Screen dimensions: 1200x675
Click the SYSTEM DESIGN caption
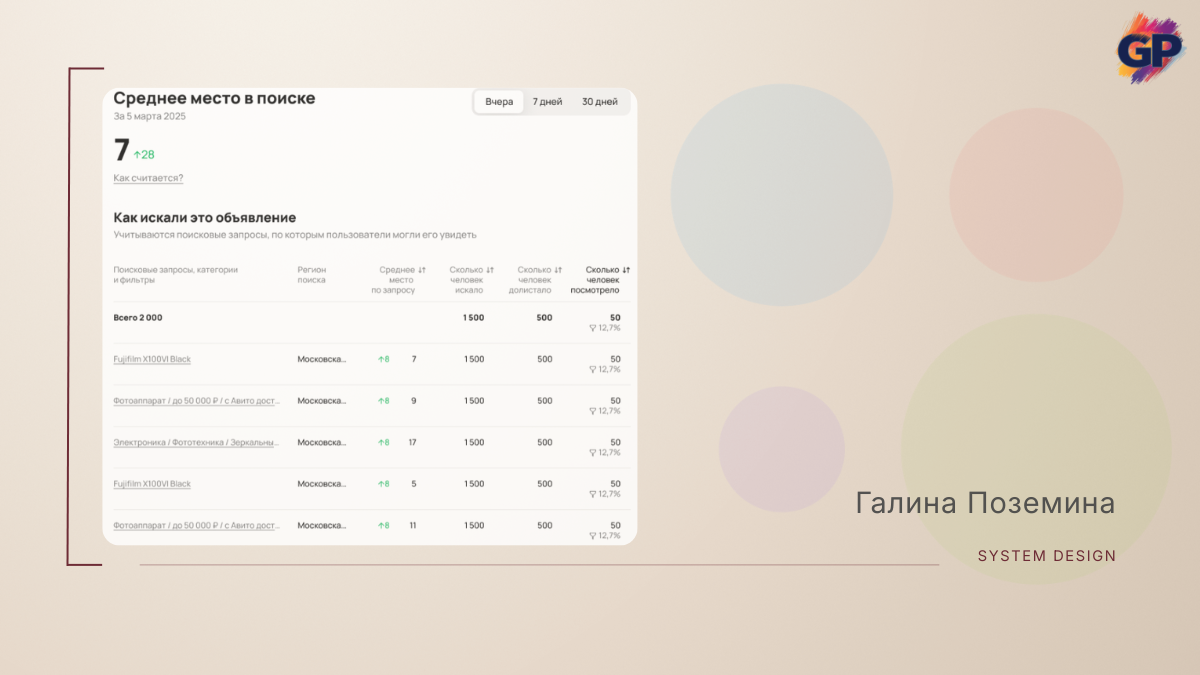click(x=1046, y=556)
